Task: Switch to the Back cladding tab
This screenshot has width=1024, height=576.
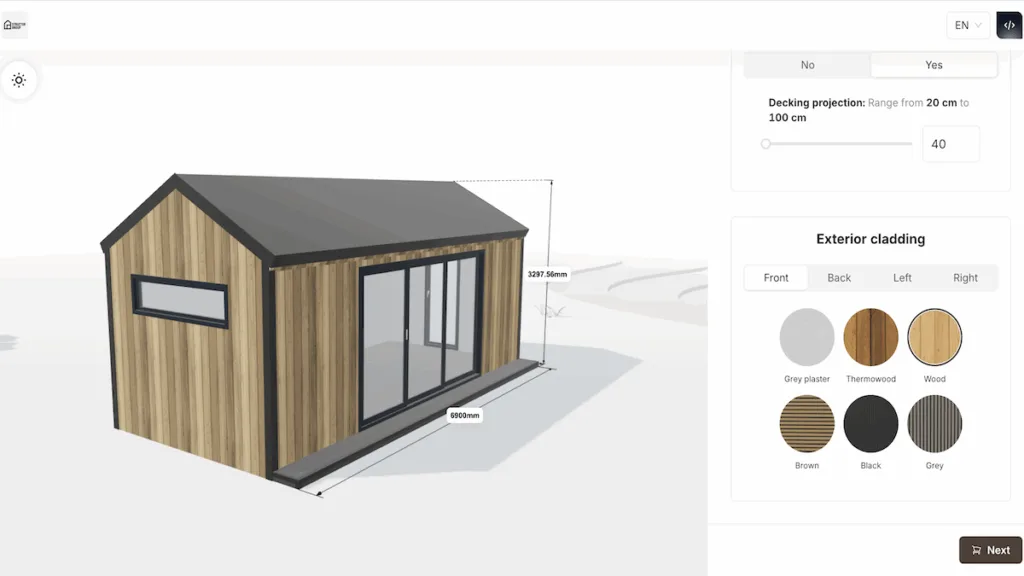Action: click(x=839, y=278)
